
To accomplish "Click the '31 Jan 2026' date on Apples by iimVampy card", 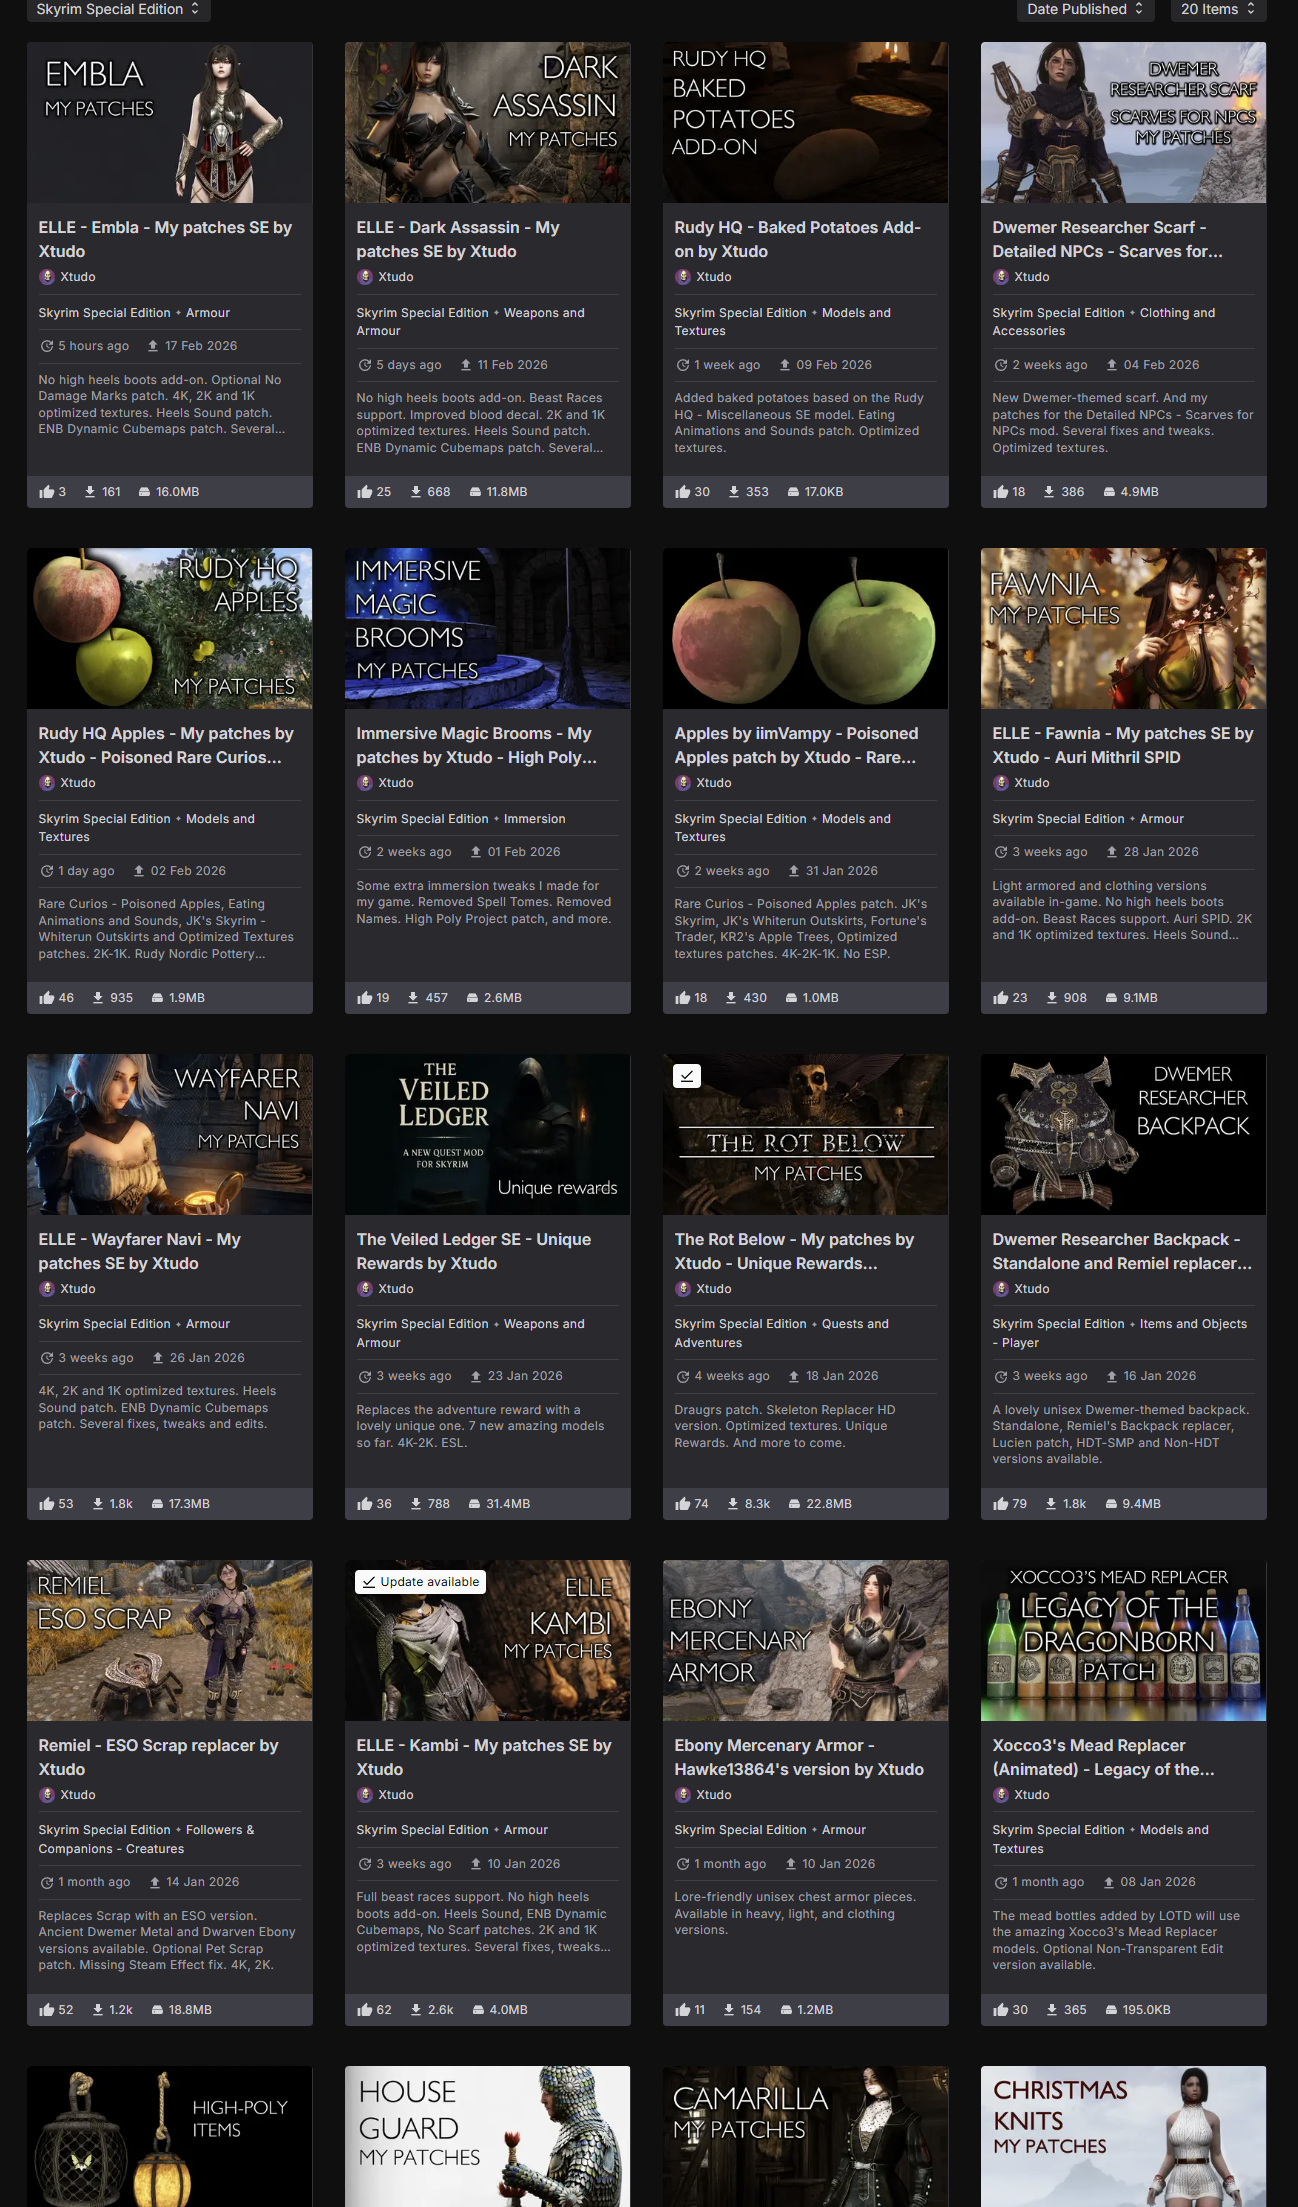I will pyautogui.click(x=842, y=871).
